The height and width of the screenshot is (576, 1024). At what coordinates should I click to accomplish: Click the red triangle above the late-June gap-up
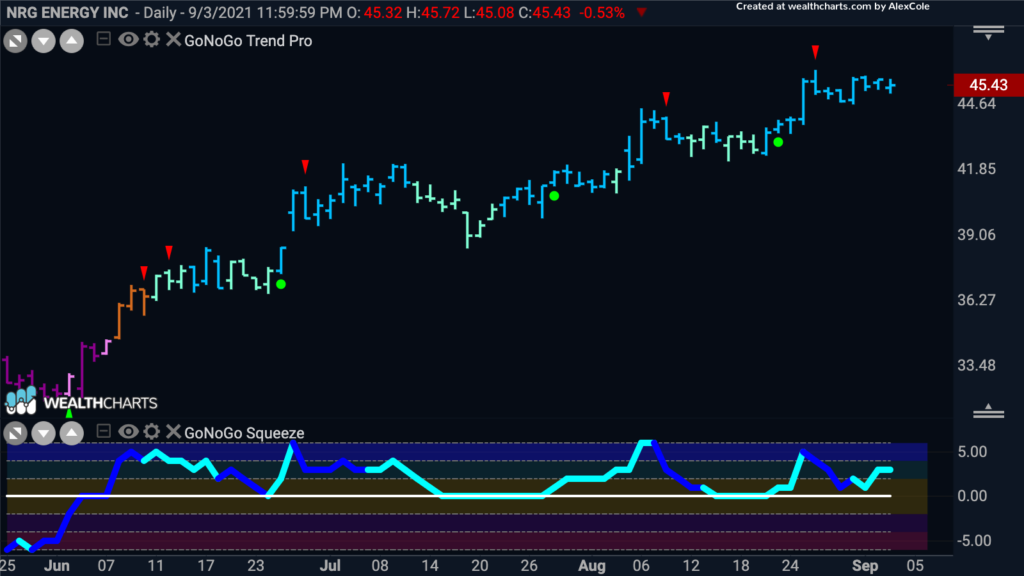click(x=305, y=167)
